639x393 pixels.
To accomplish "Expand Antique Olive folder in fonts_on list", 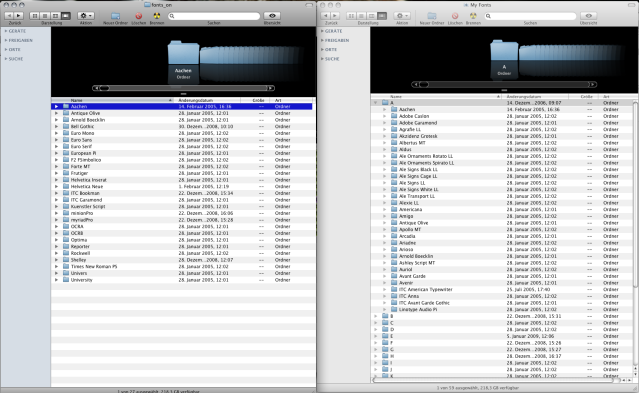I will [x=56, y=113].
